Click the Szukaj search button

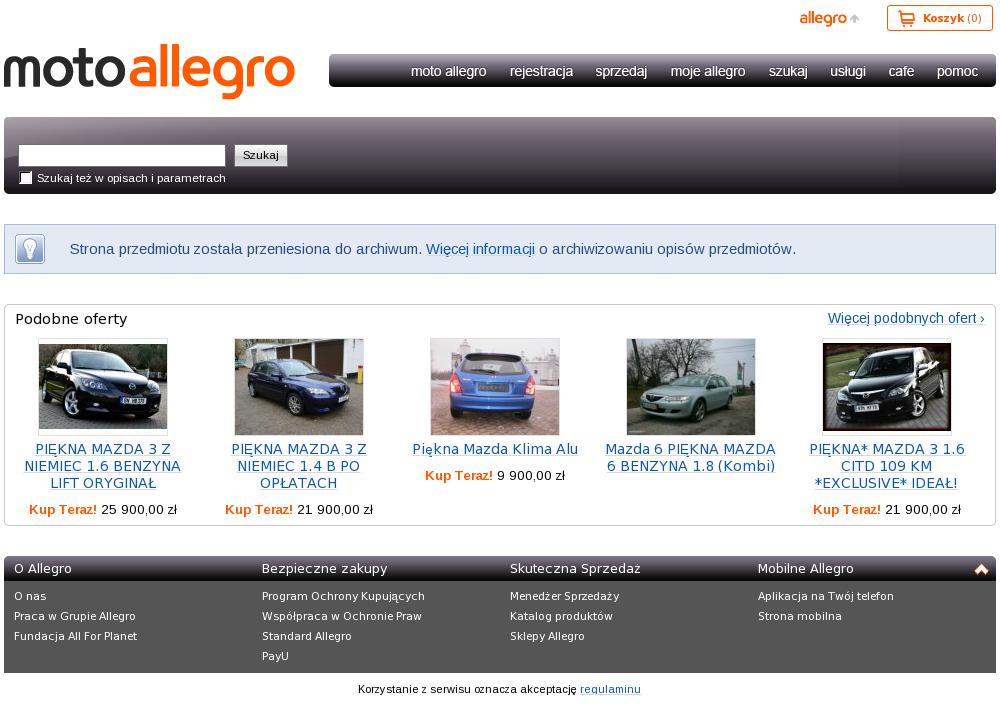click(x=261, y=156)
